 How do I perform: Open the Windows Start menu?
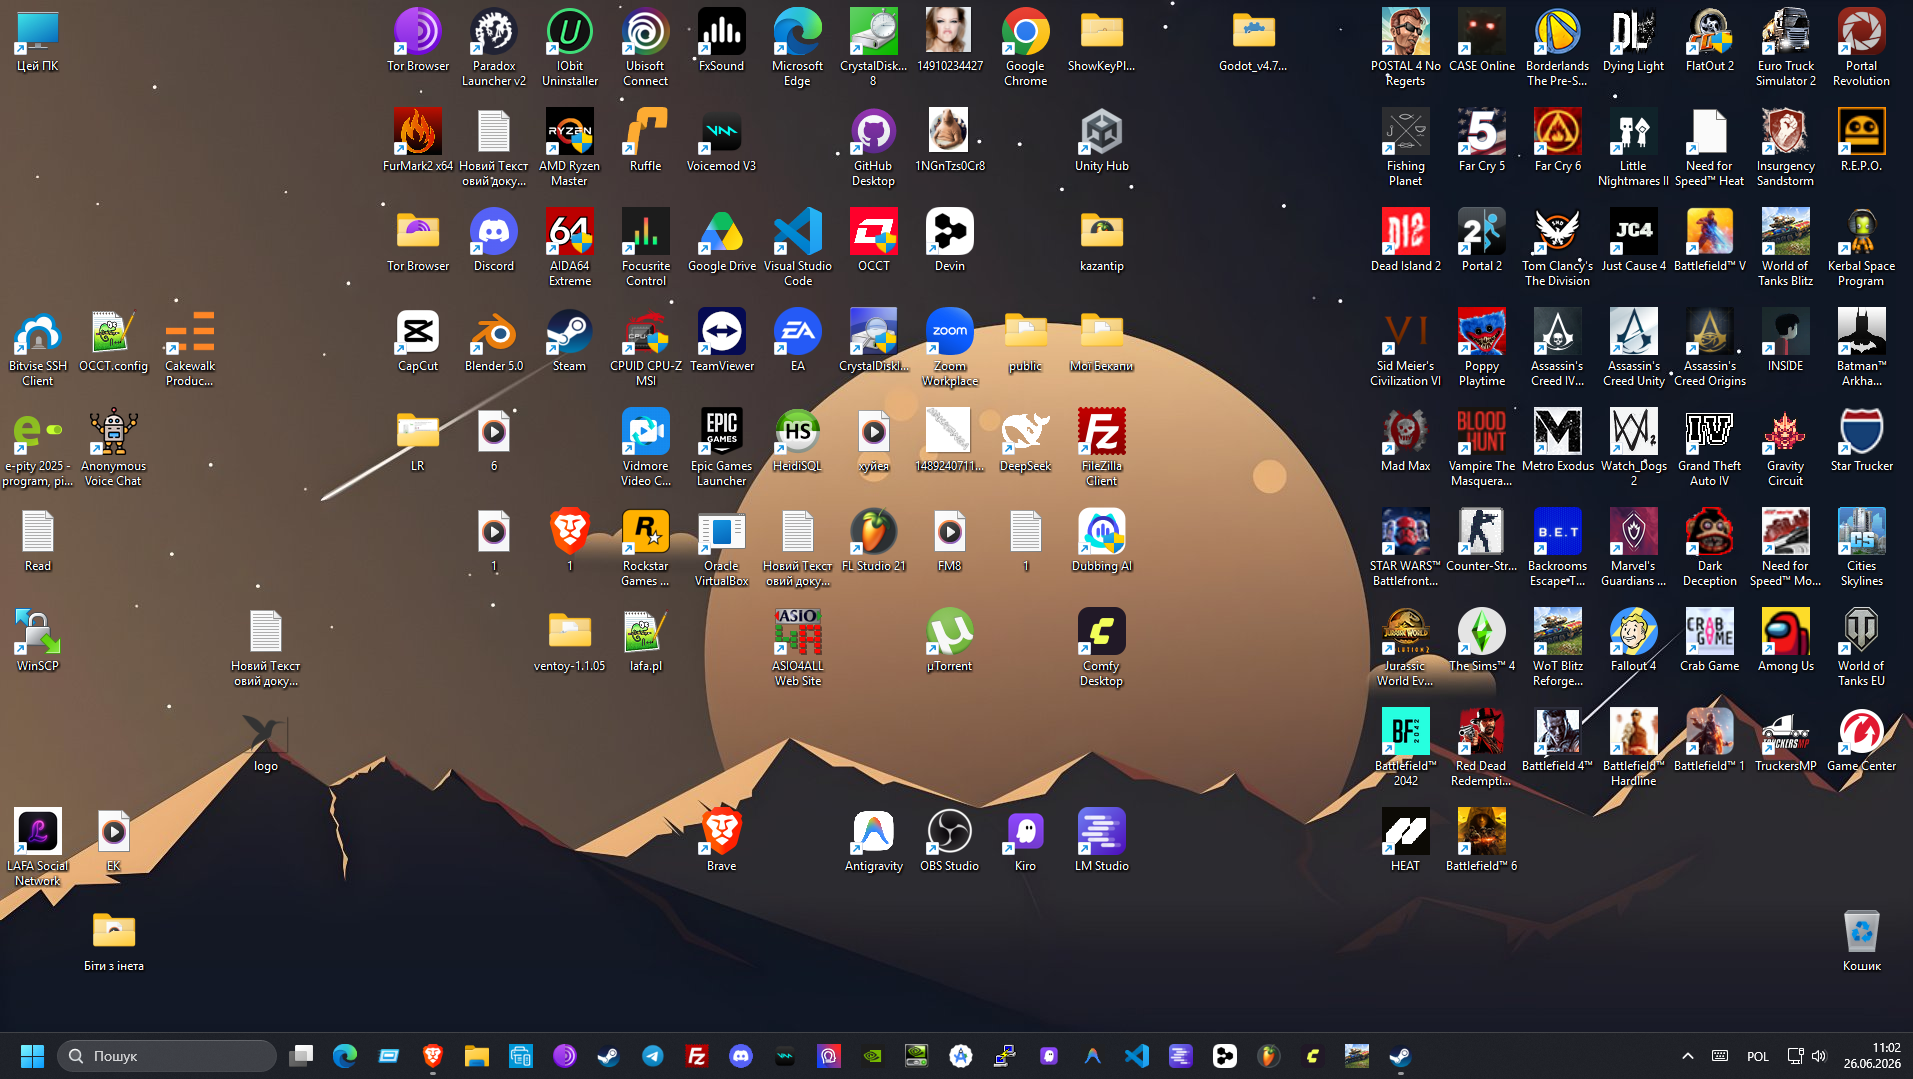[32, 1056]
